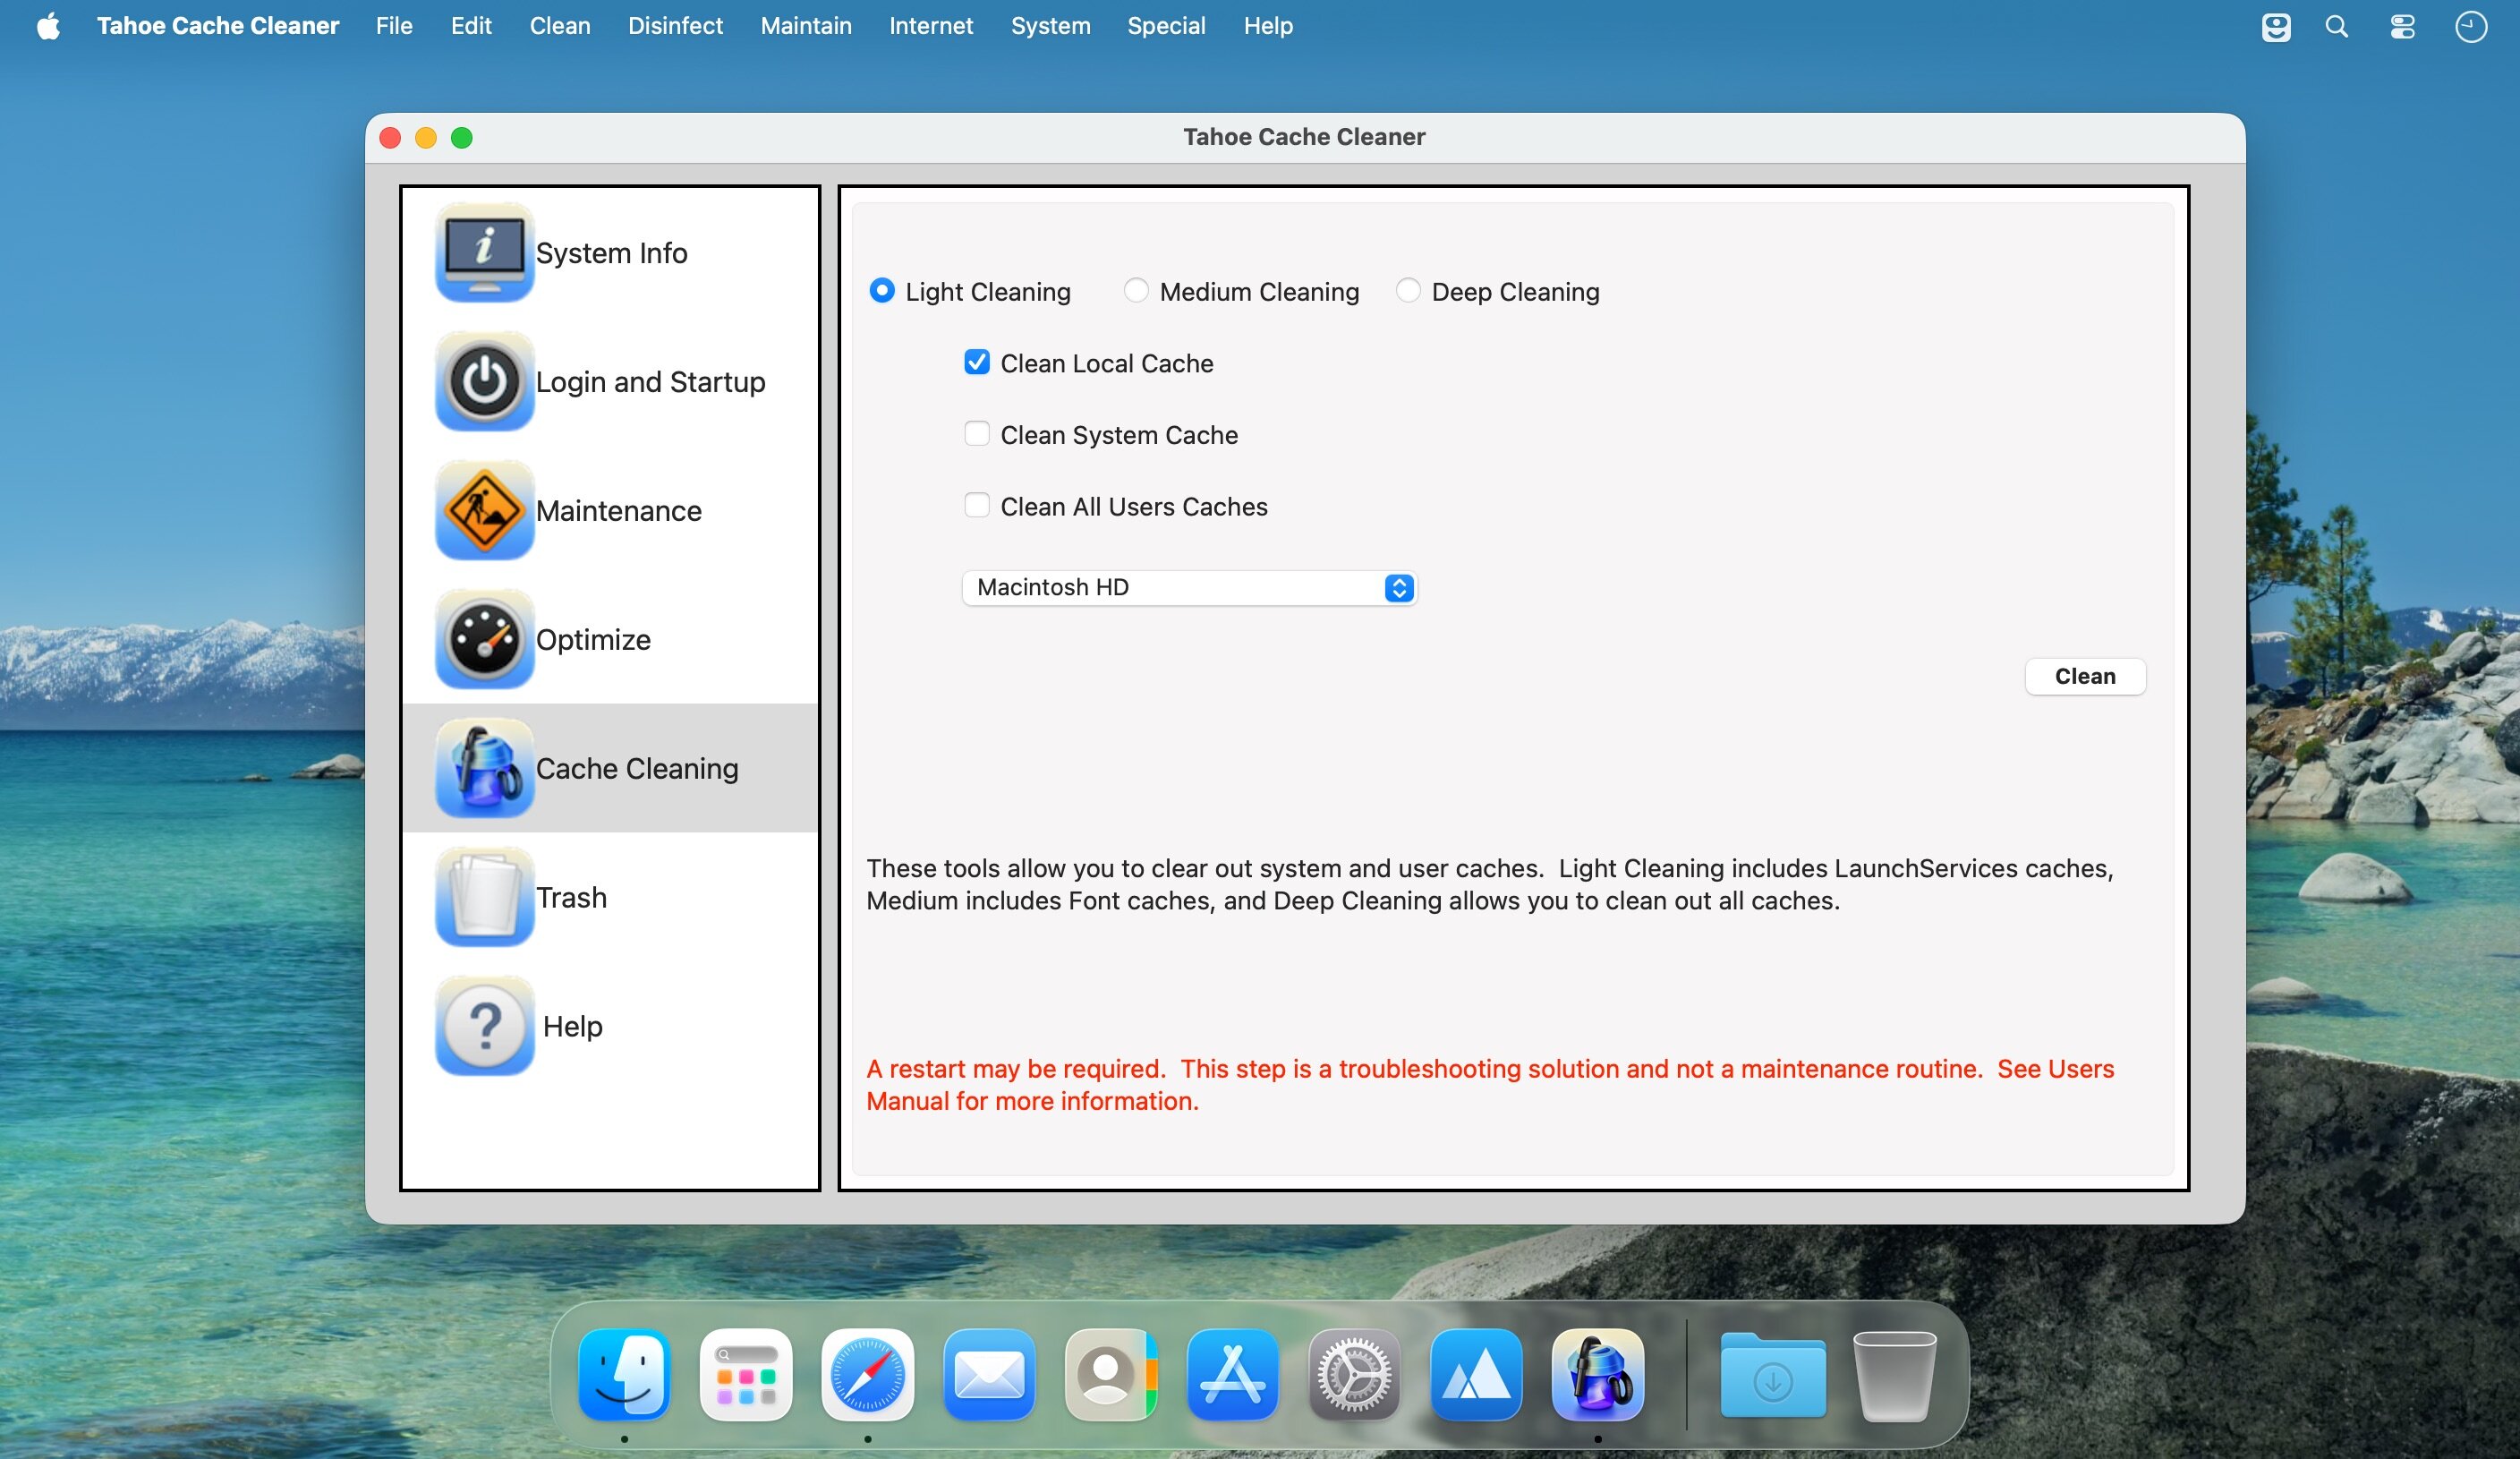Screen dimensions: 2520x1459
Task: Click Tahoe Cache Cleaner icon in Dock
Action: point(1598,1375)
